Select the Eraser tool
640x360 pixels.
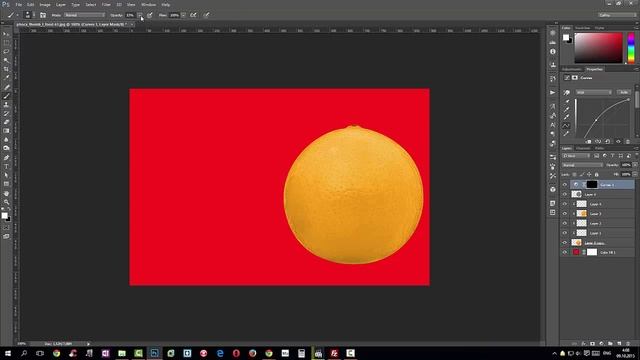(6, 122)
